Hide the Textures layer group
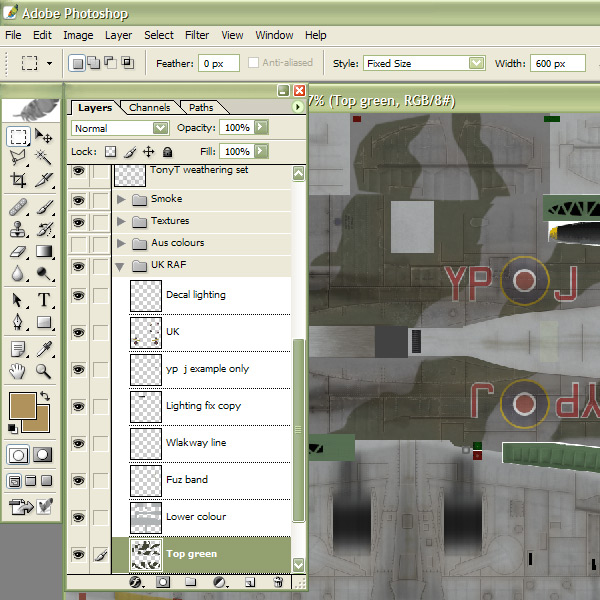Image resolution: width=600 pixels, height=600 pixels. coord(78,222)
